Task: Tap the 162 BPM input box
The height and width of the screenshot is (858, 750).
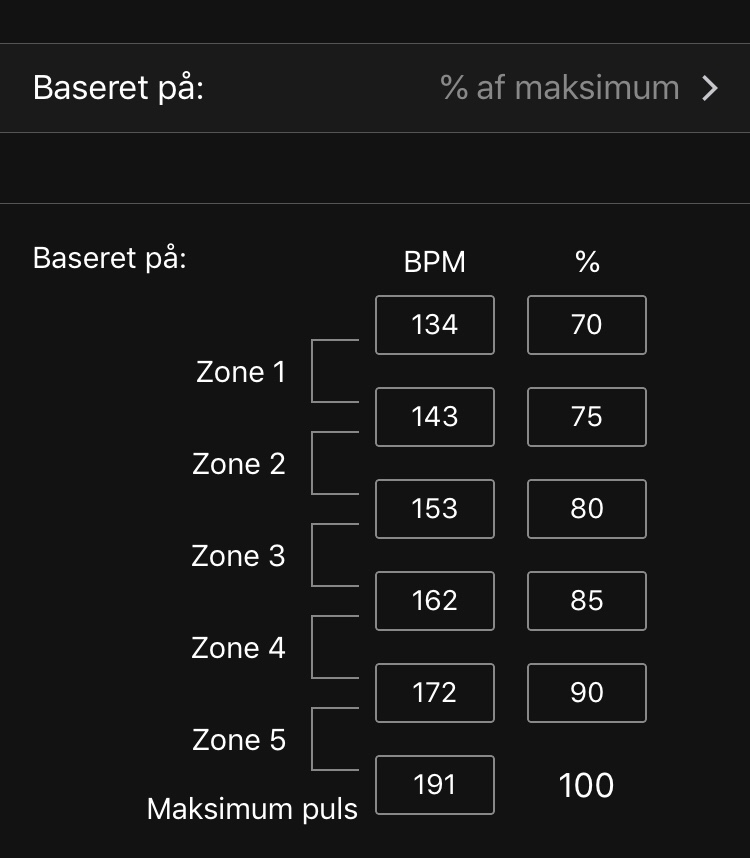Action: pyautogui.click(x=435, y=601)
